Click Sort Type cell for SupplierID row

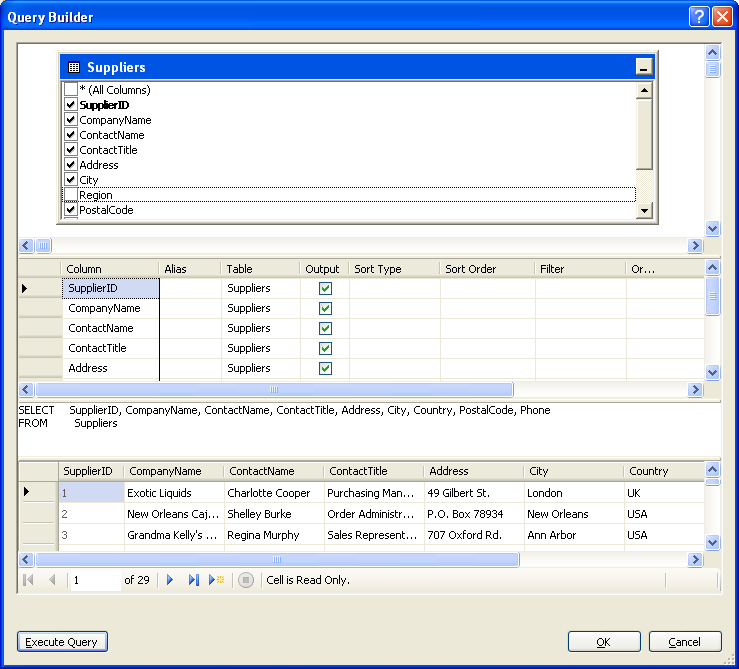394,288
